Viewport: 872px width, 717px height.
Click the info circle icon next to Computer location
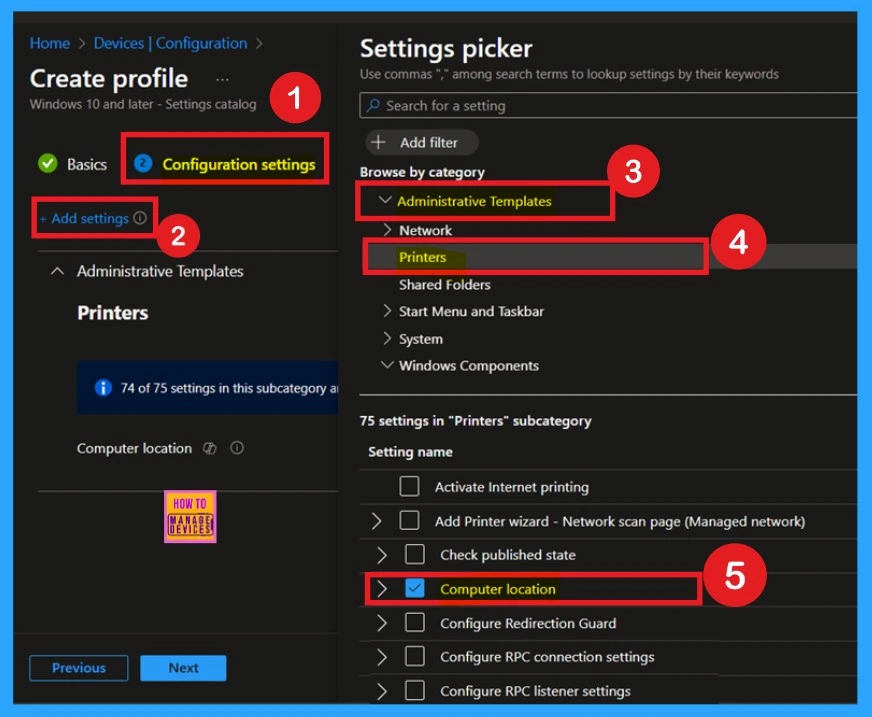(237, 448)
